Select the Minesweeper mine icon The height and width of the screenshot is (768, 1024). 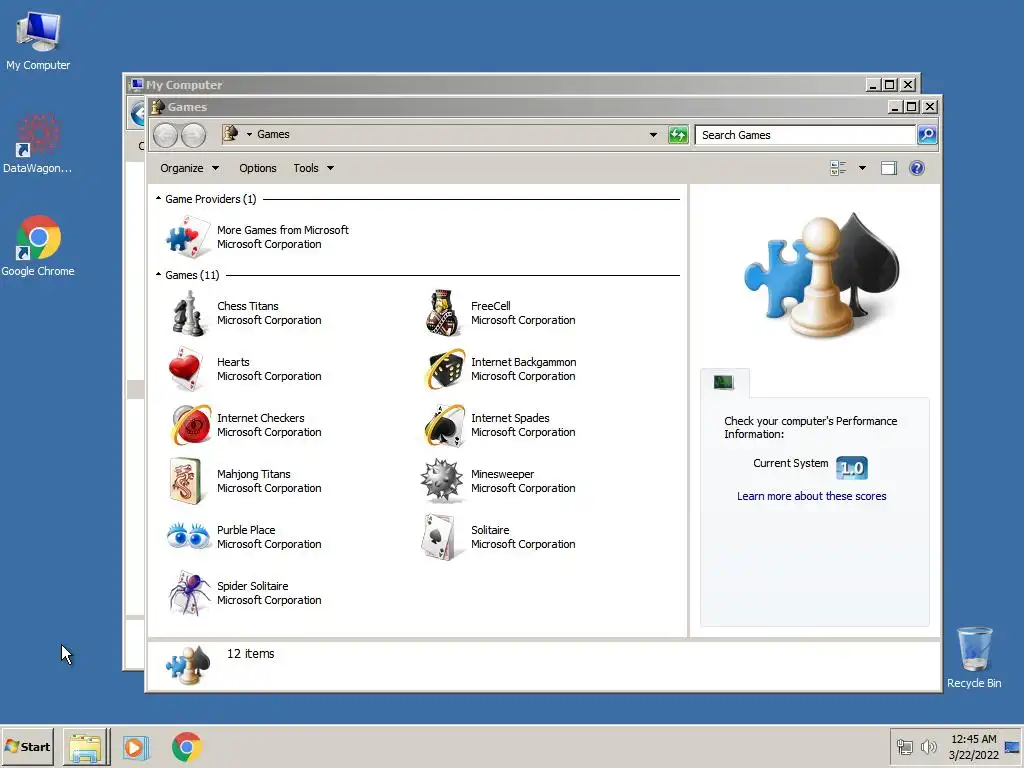442,481
